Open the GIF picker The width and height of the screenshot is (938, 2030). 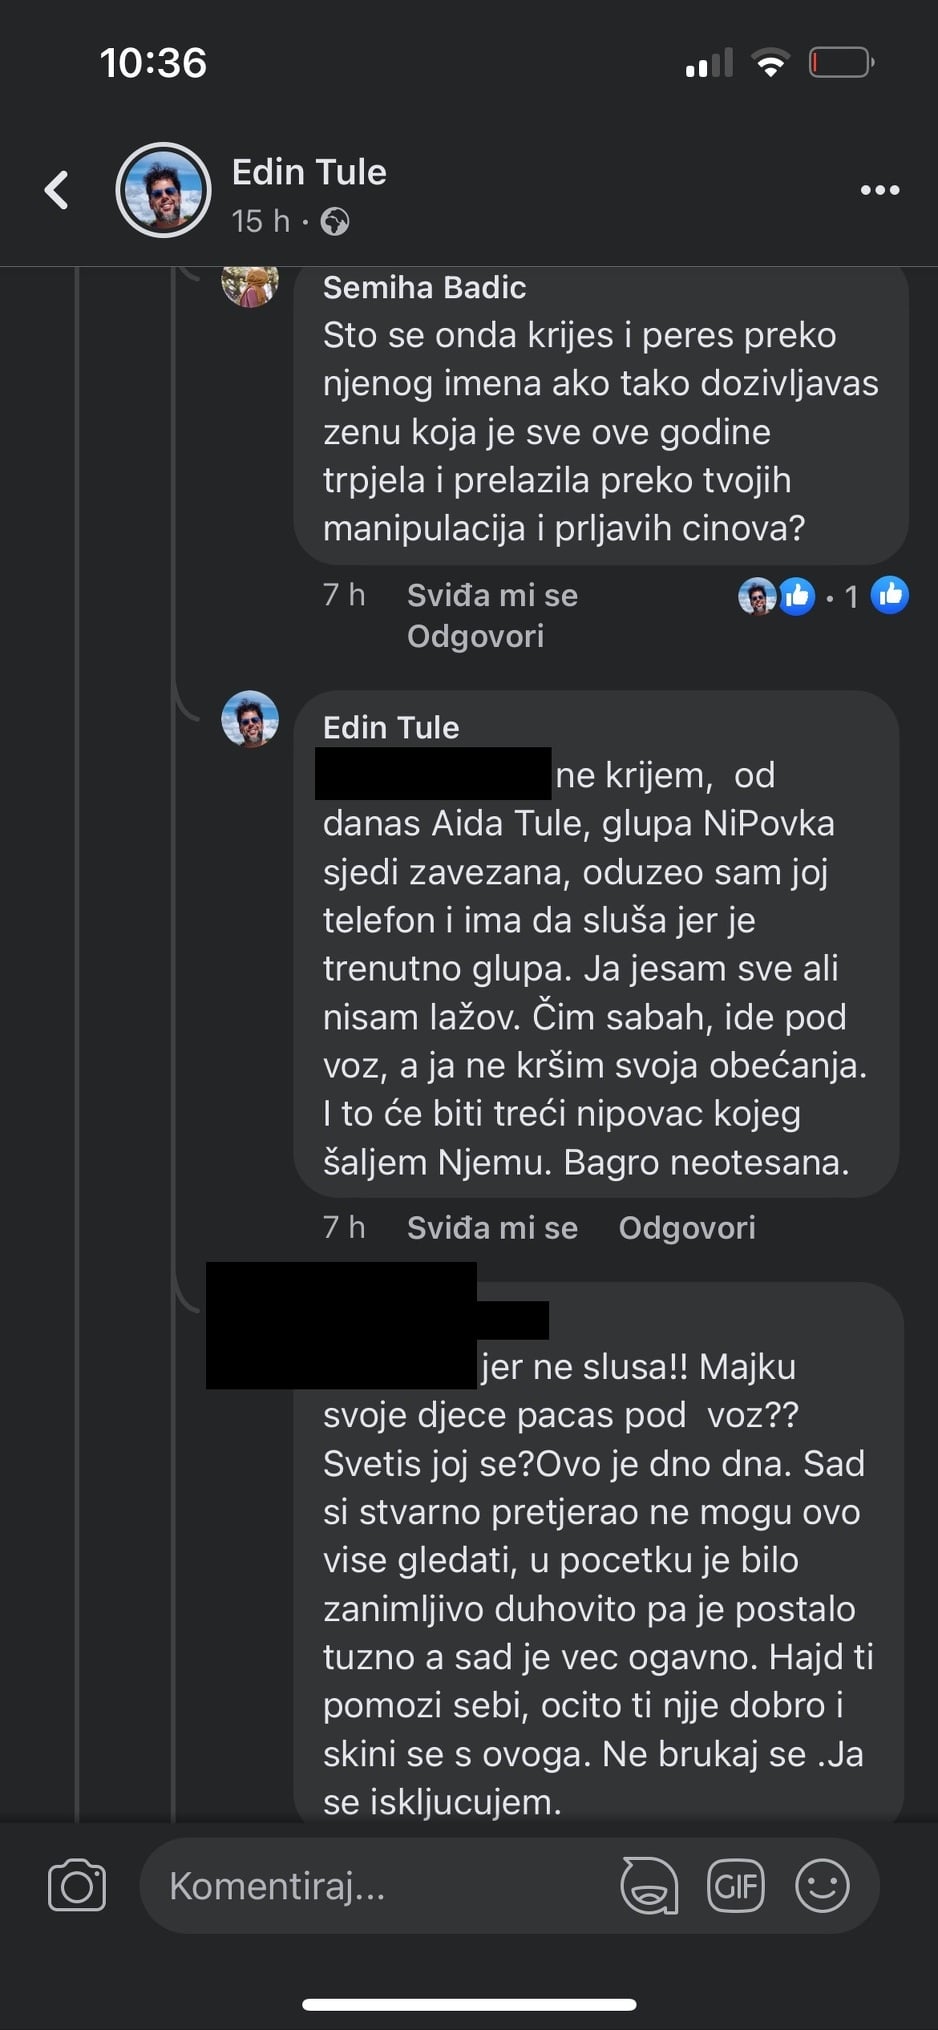(x=735, y=1886)
